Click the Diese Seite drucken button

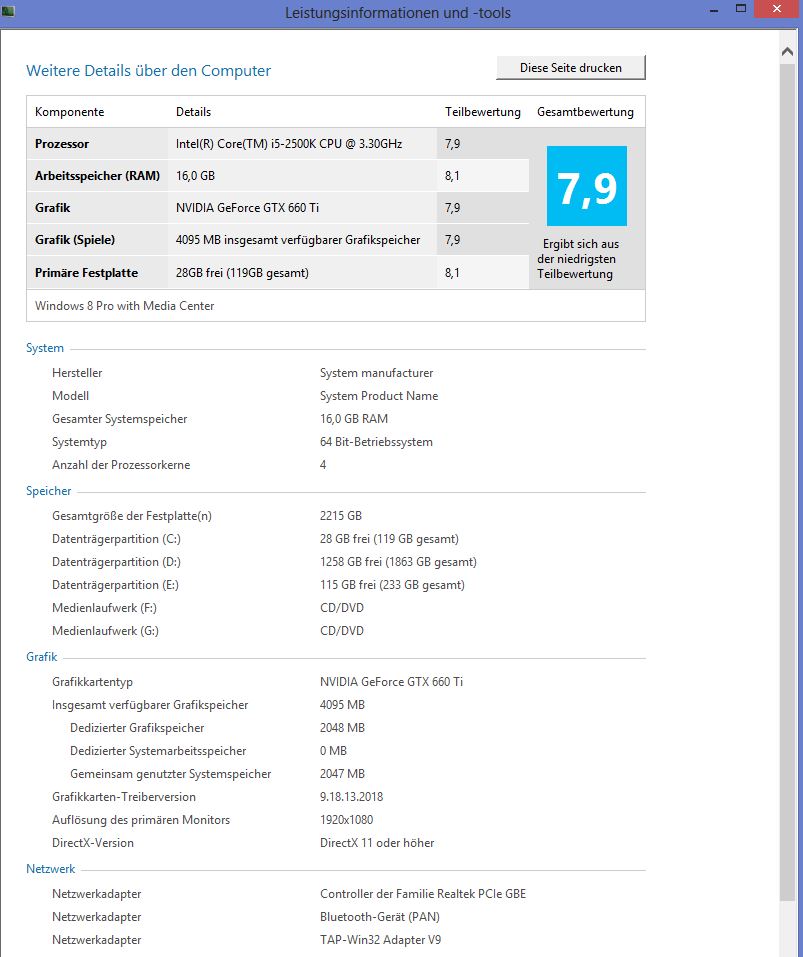click(570, 68)
